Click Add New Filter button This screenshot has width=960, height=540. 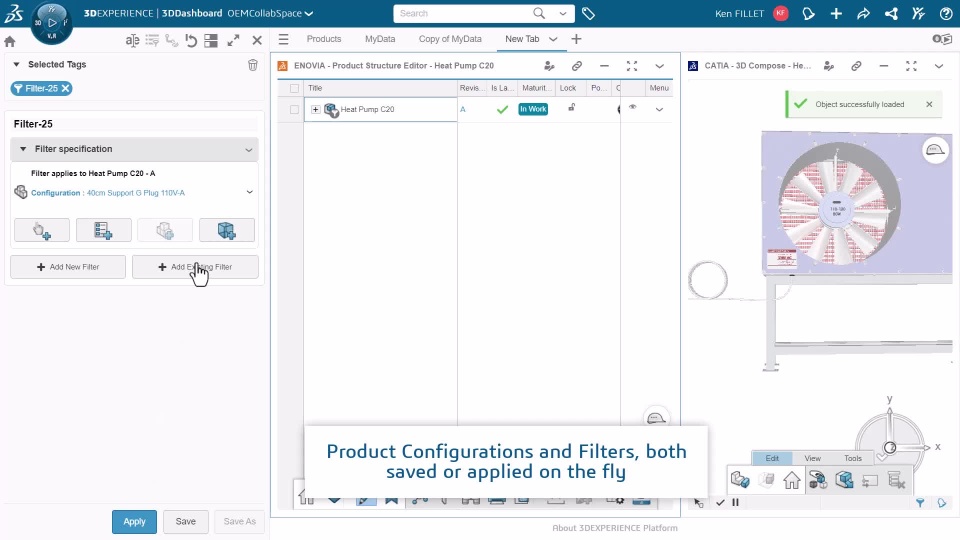(68, 267)
